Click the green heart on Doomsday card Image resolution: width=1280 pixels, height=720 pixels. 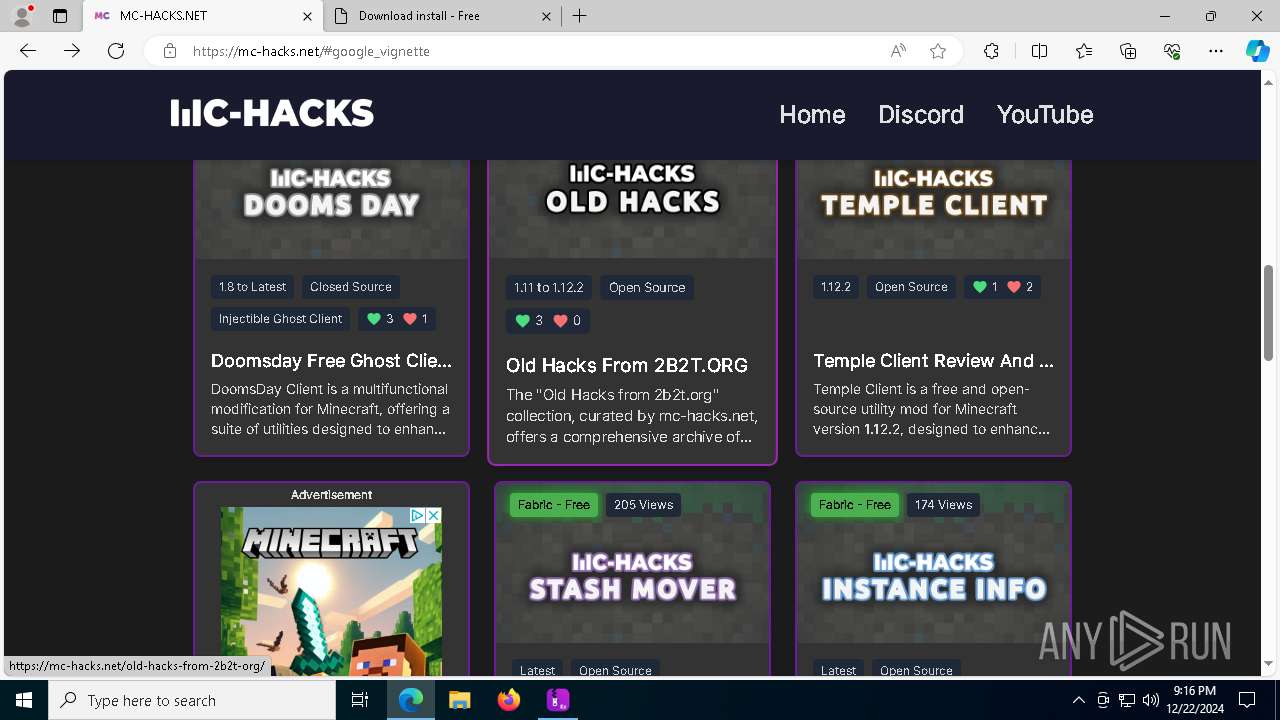click(x=374, y=319)
